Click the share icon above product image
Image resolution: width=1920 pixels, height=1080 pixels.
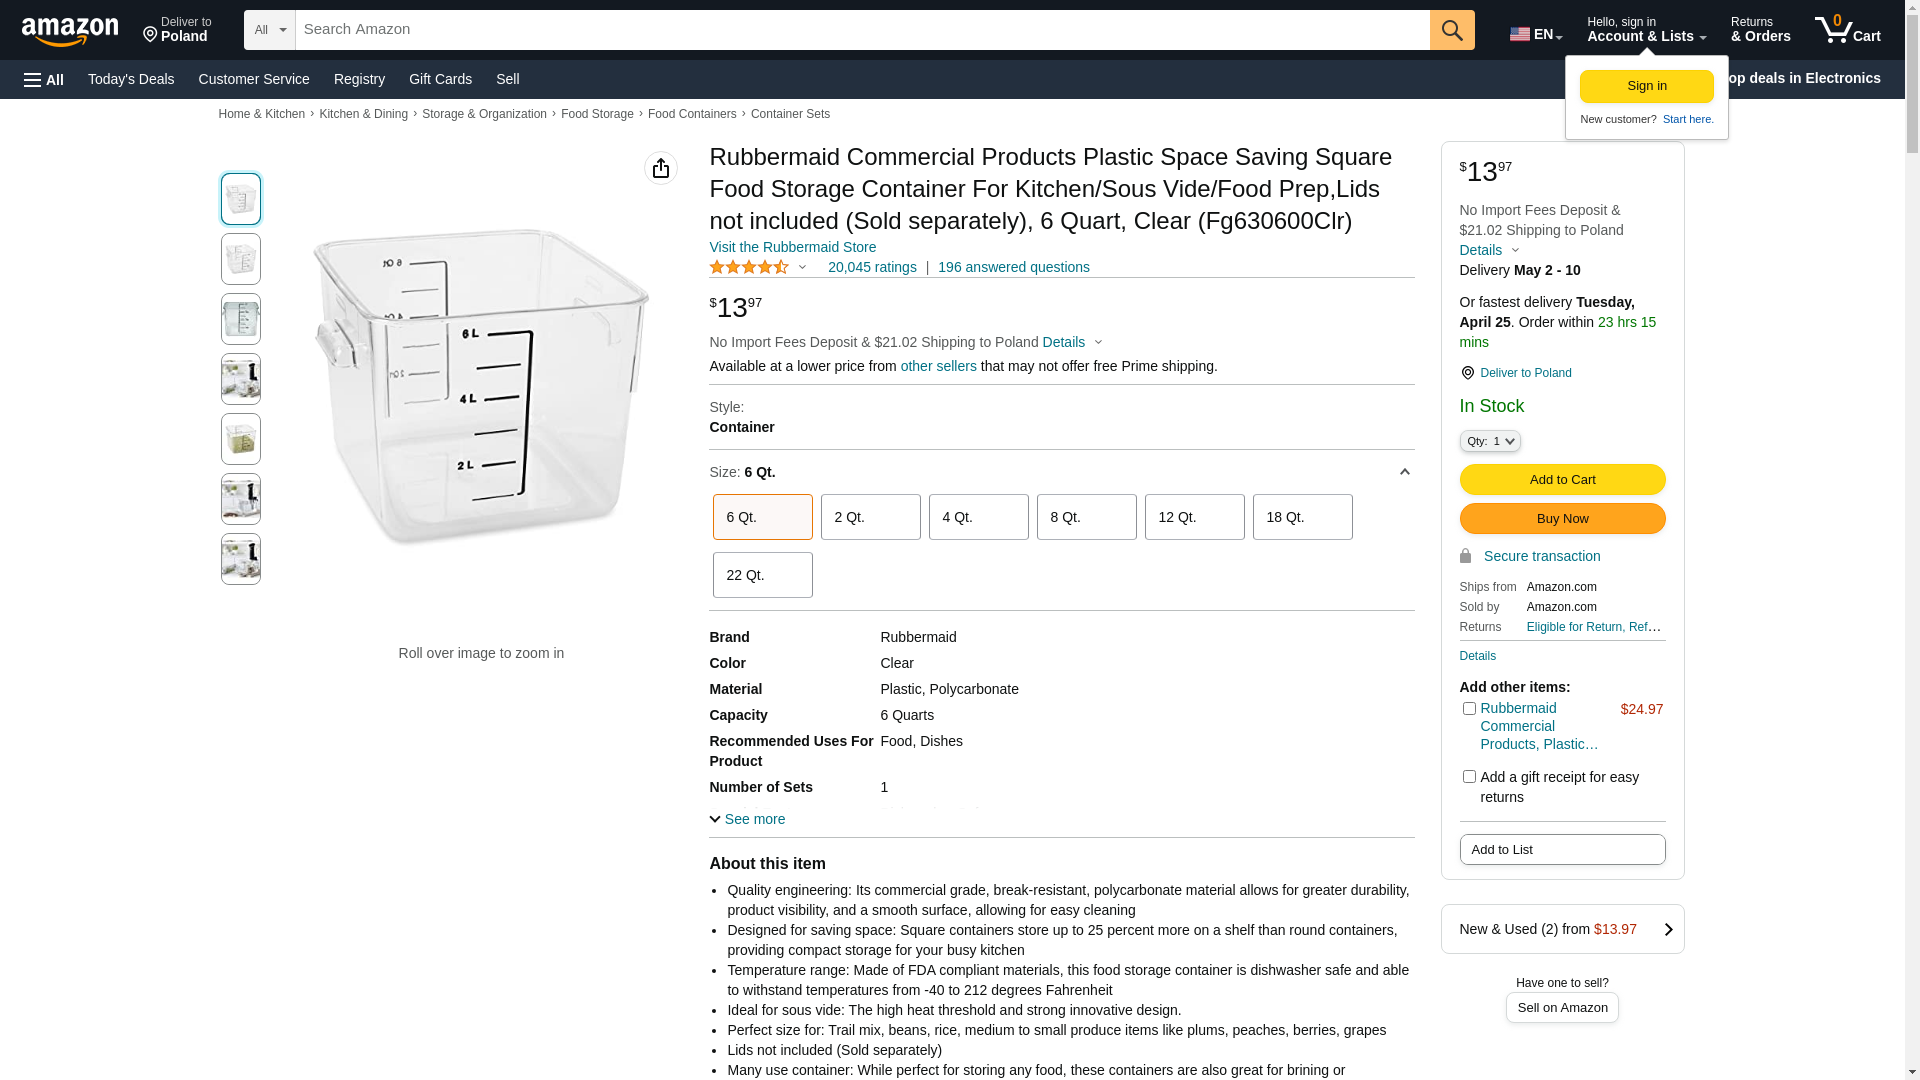click(x=661, y=168)
